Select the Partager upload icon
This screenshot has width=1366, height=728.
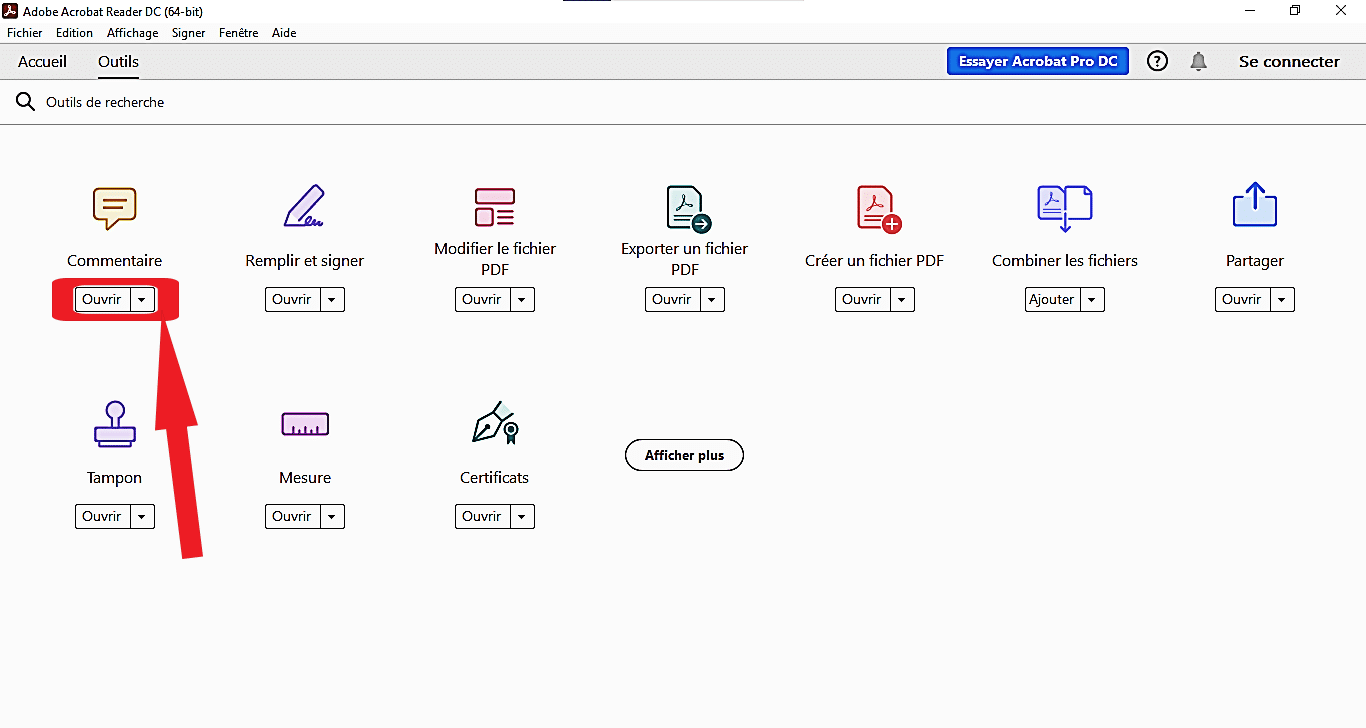pyautogui.click(x=1255, y=204)
